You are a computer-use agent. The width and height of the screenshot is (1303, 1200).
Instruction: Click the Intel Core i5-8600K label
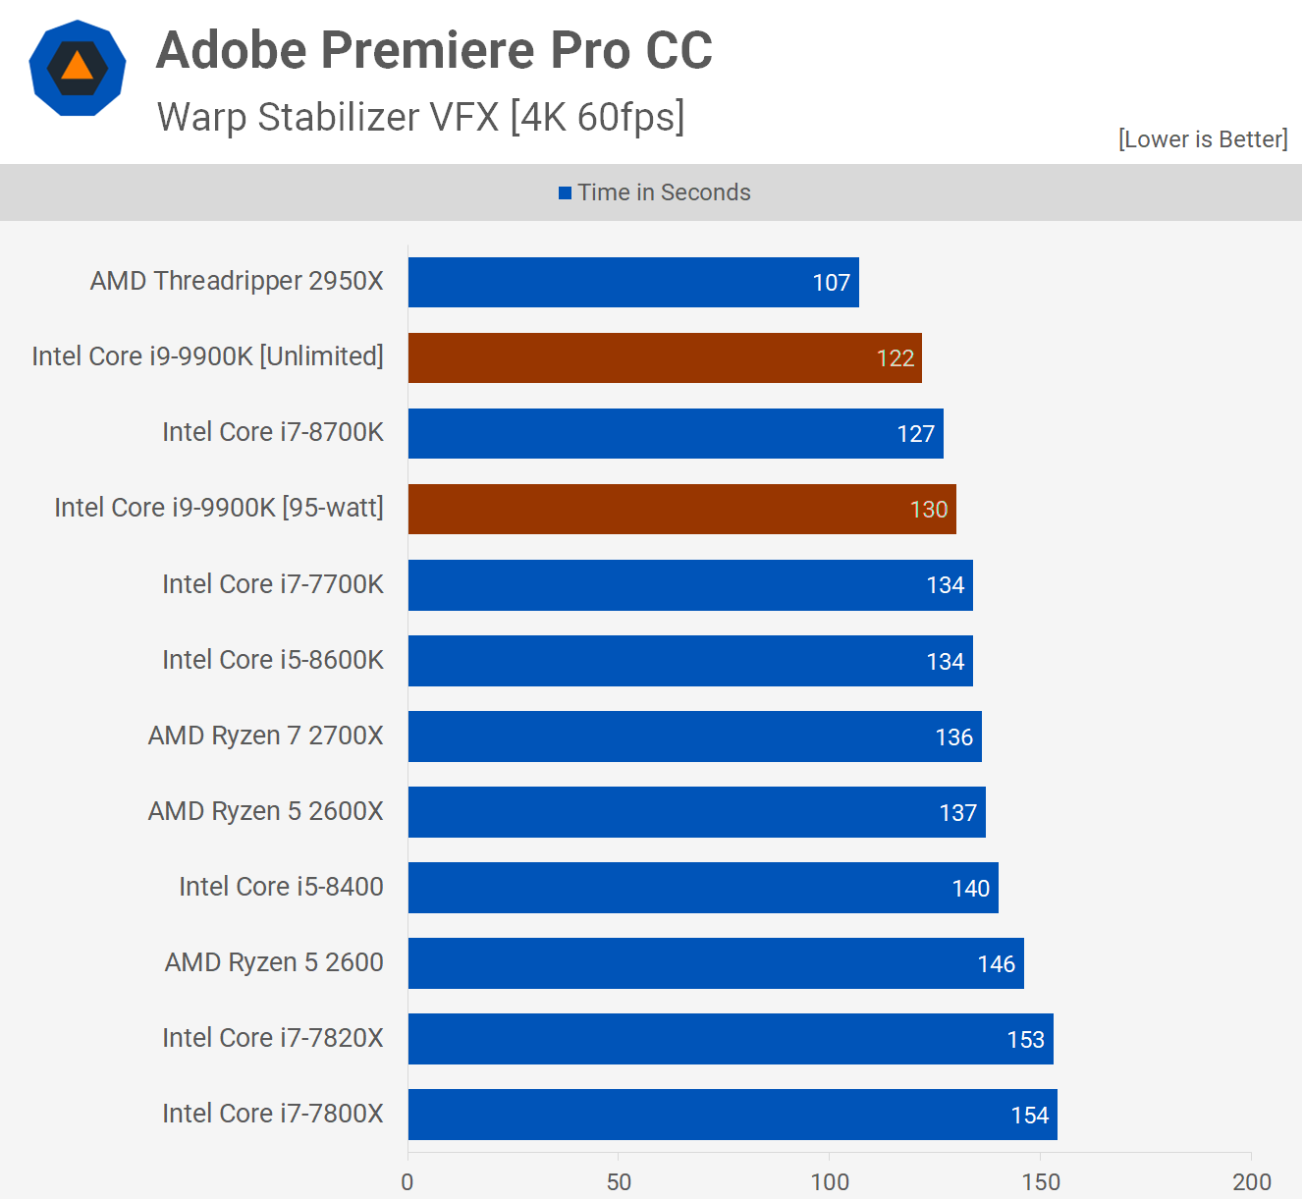[273, 660]
